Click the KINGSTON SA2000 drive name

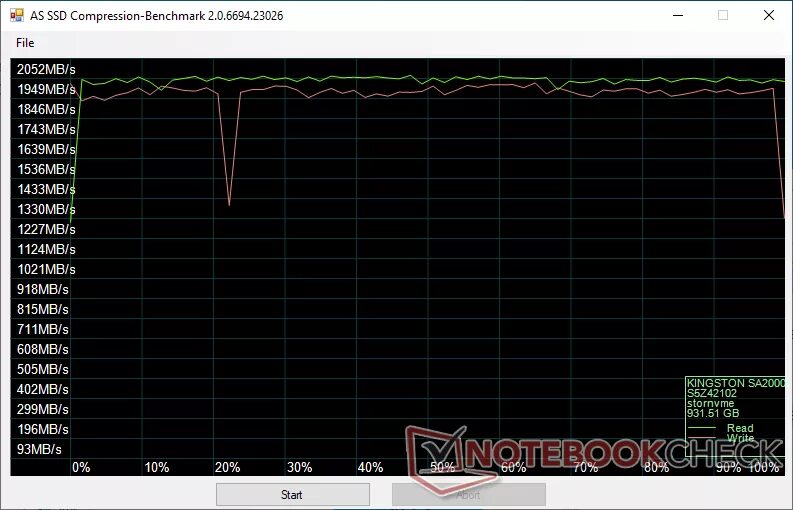point(736,383)
